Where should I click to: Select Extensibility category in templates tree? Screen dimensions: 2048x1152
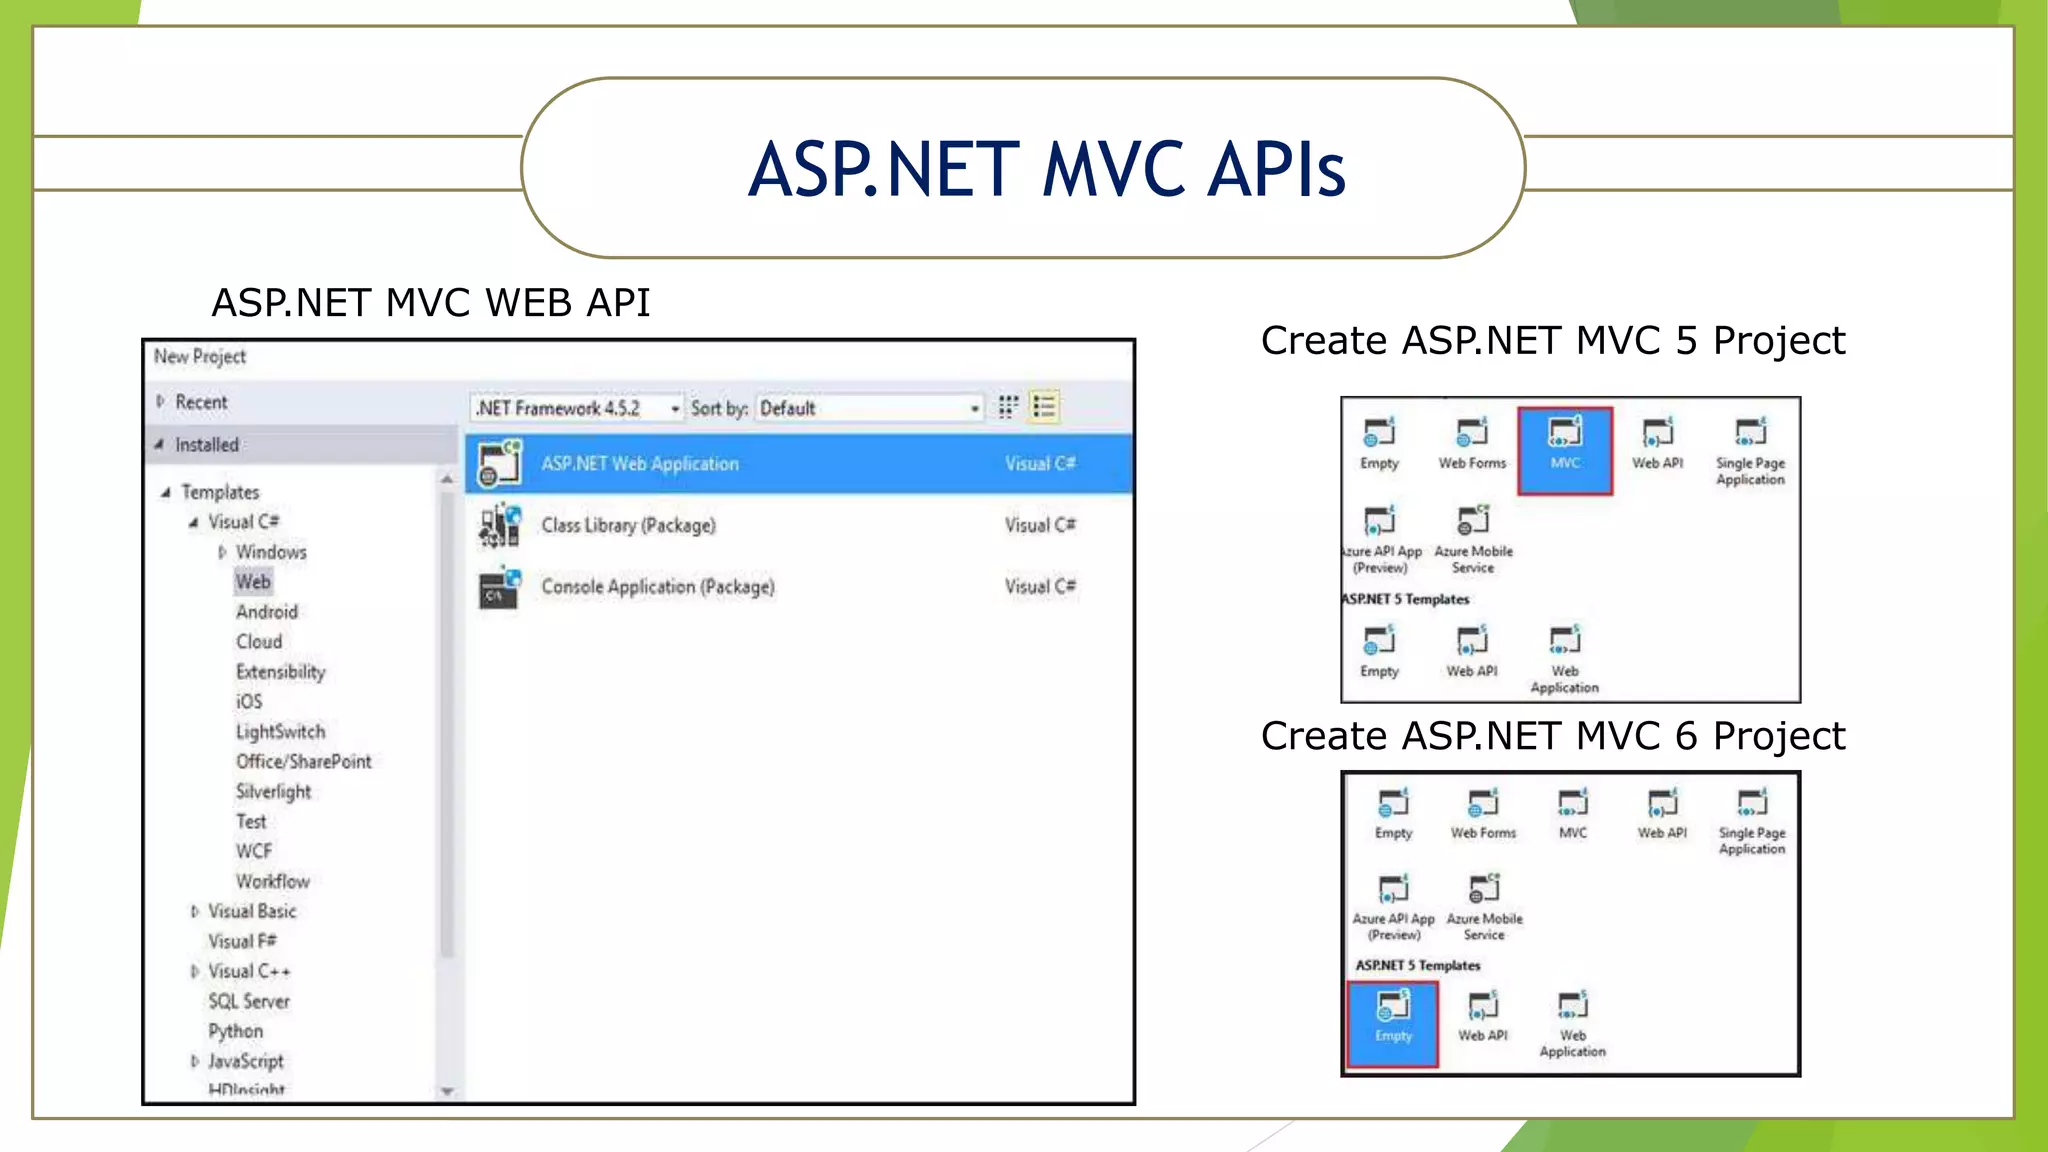[x=281, y=671]
